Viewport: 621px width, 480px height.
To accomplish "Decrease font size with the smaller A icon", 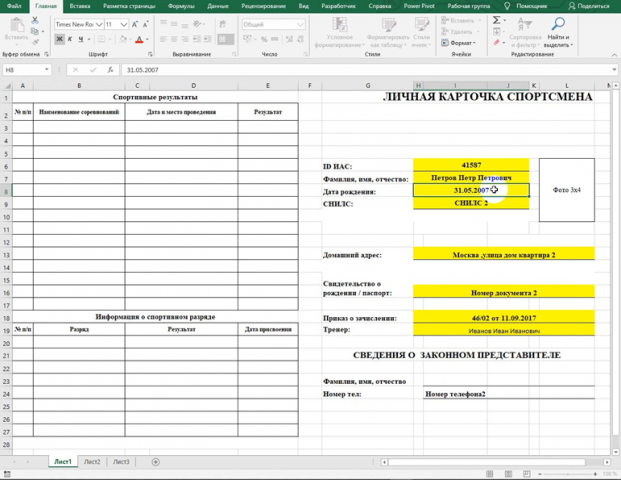I will (145, 25).
